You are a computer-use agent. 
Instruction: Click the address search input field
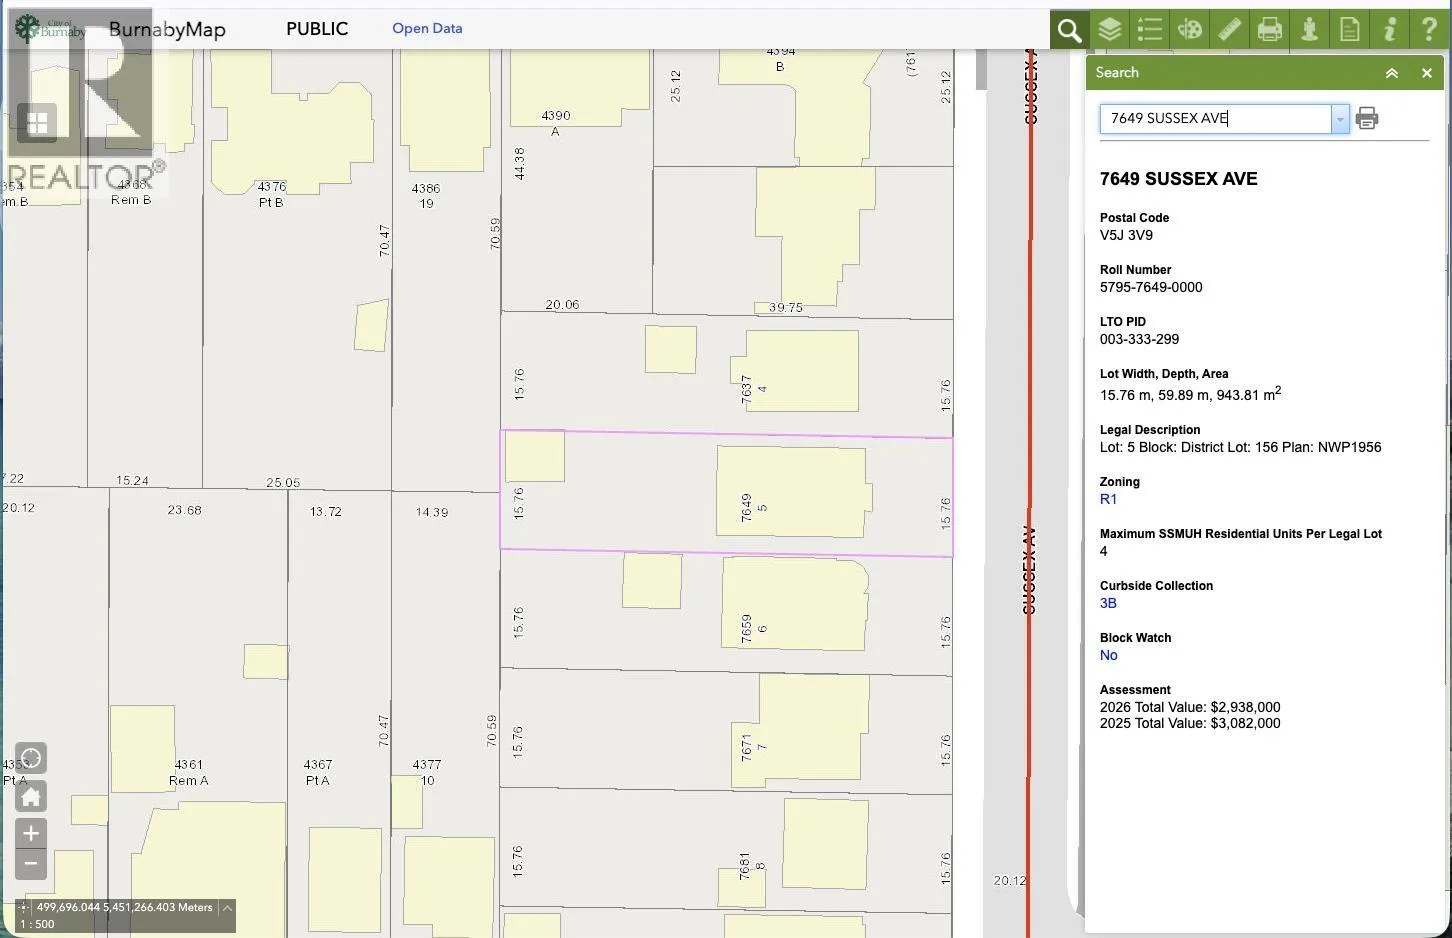click(1216, 119)
